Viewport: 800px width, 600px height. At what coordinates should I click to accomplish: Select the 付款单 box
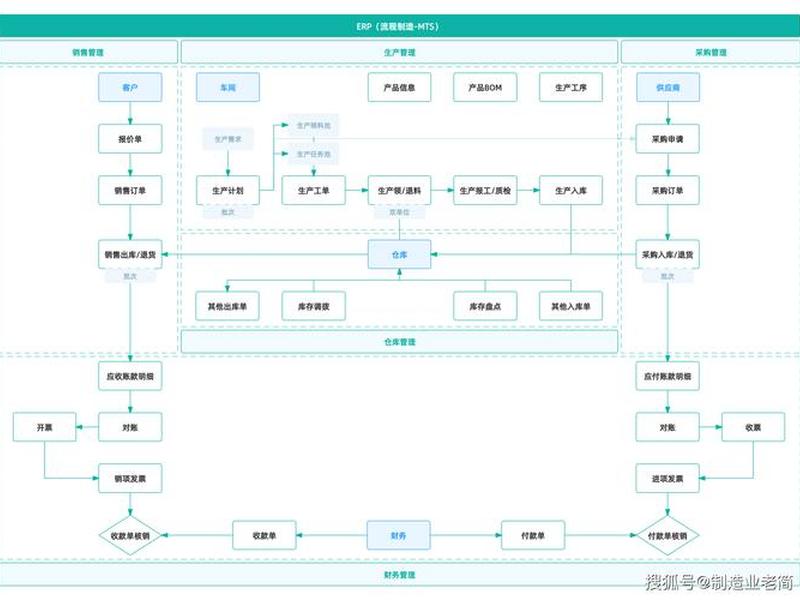533,535
